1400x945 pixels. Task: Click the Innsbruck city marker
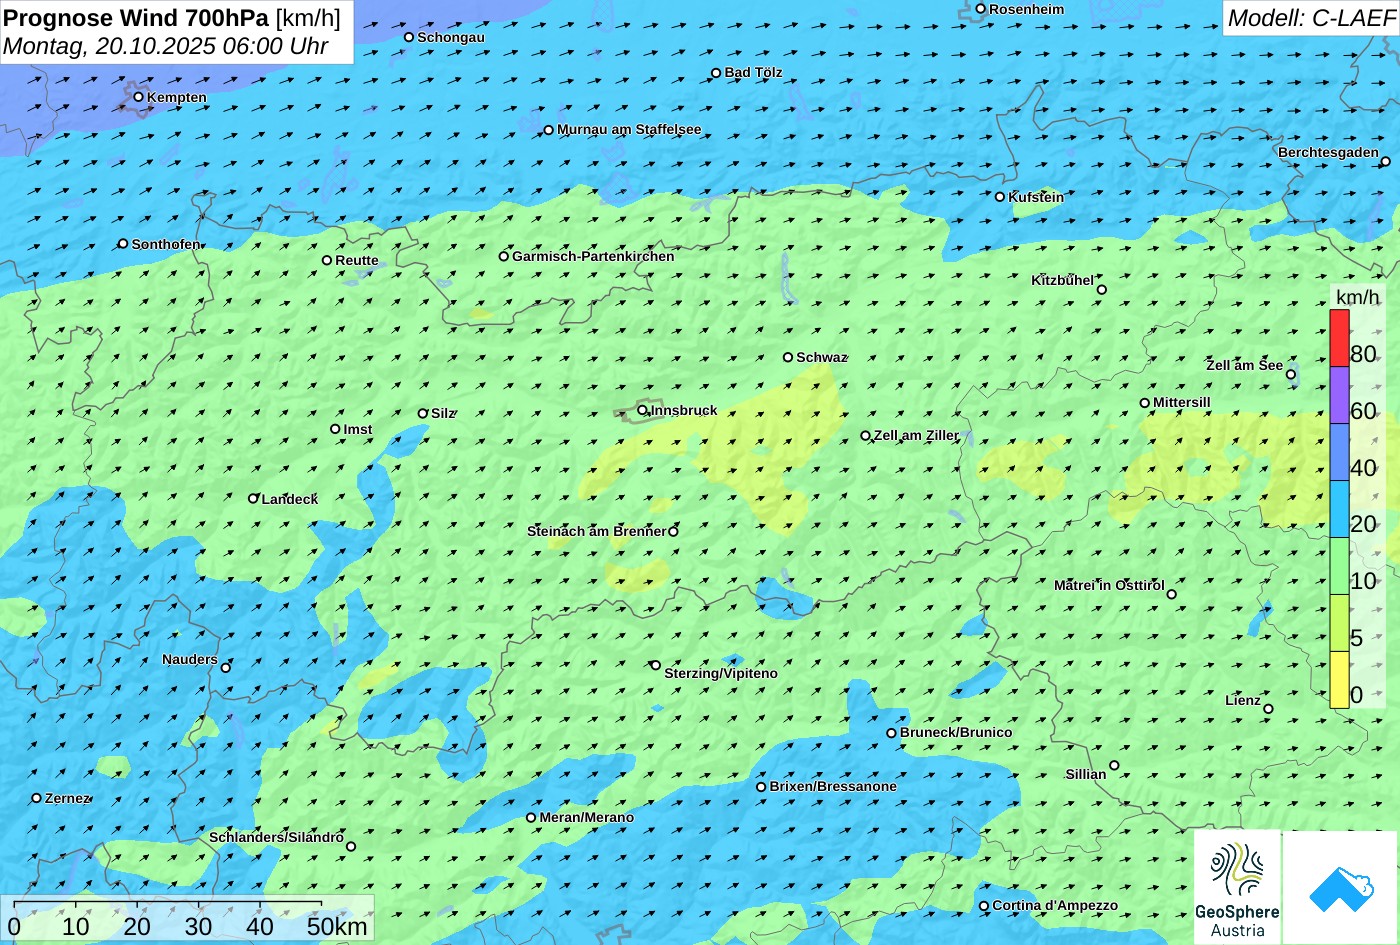642,410
